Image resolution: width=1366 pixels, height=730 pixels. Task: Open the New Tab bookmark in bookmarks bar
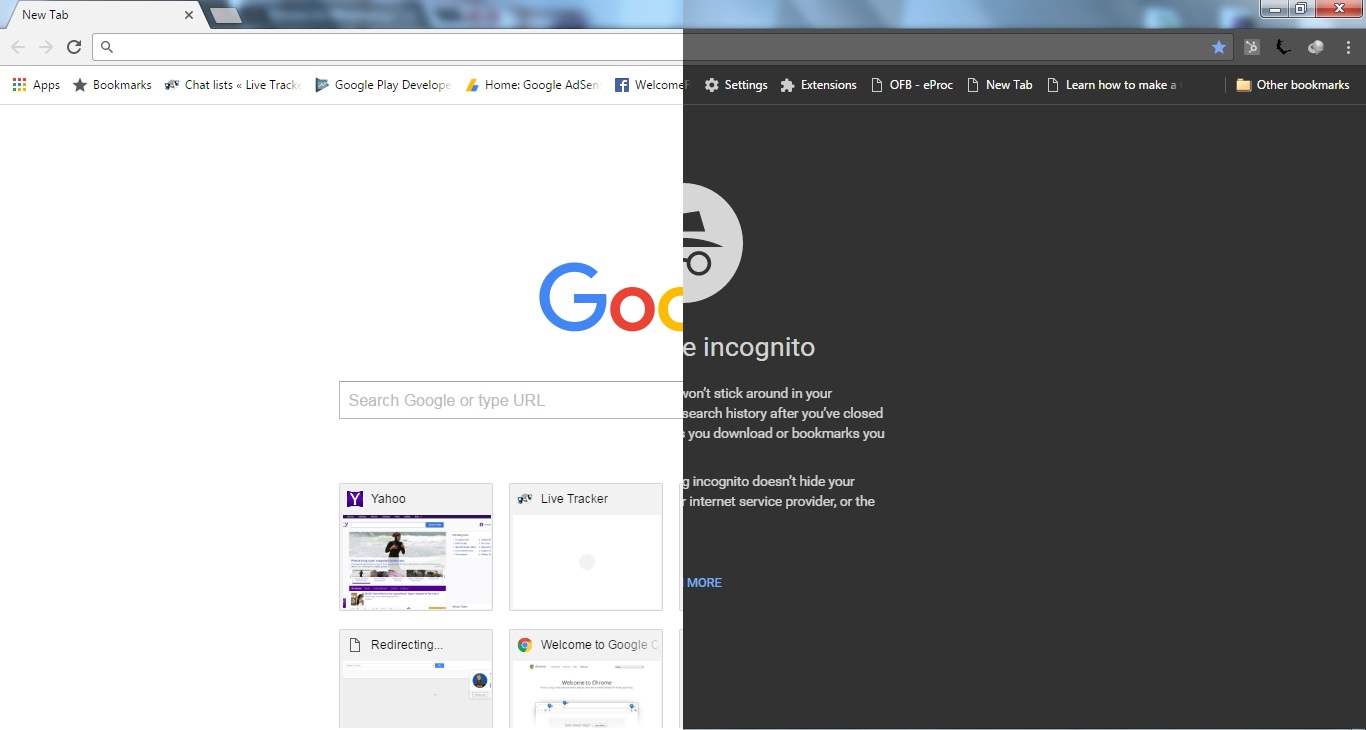(999, 85)
